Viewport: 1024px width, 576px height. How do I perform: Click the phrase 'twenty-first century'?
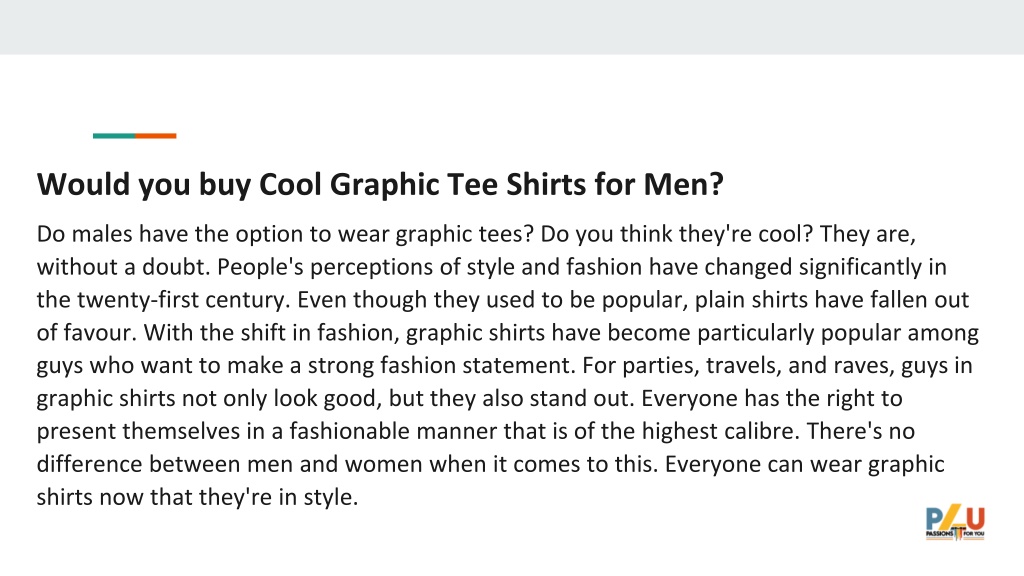(x=182, y=300)
